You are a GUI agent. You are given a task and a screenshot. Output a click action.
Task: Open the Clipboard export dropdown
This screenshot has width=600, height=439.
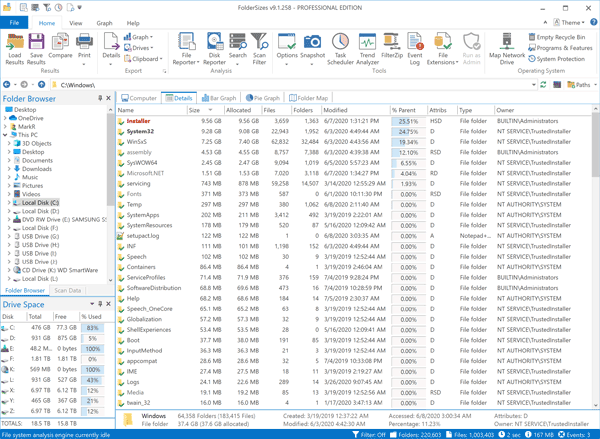pyautogui.click(x=143, y=59)
